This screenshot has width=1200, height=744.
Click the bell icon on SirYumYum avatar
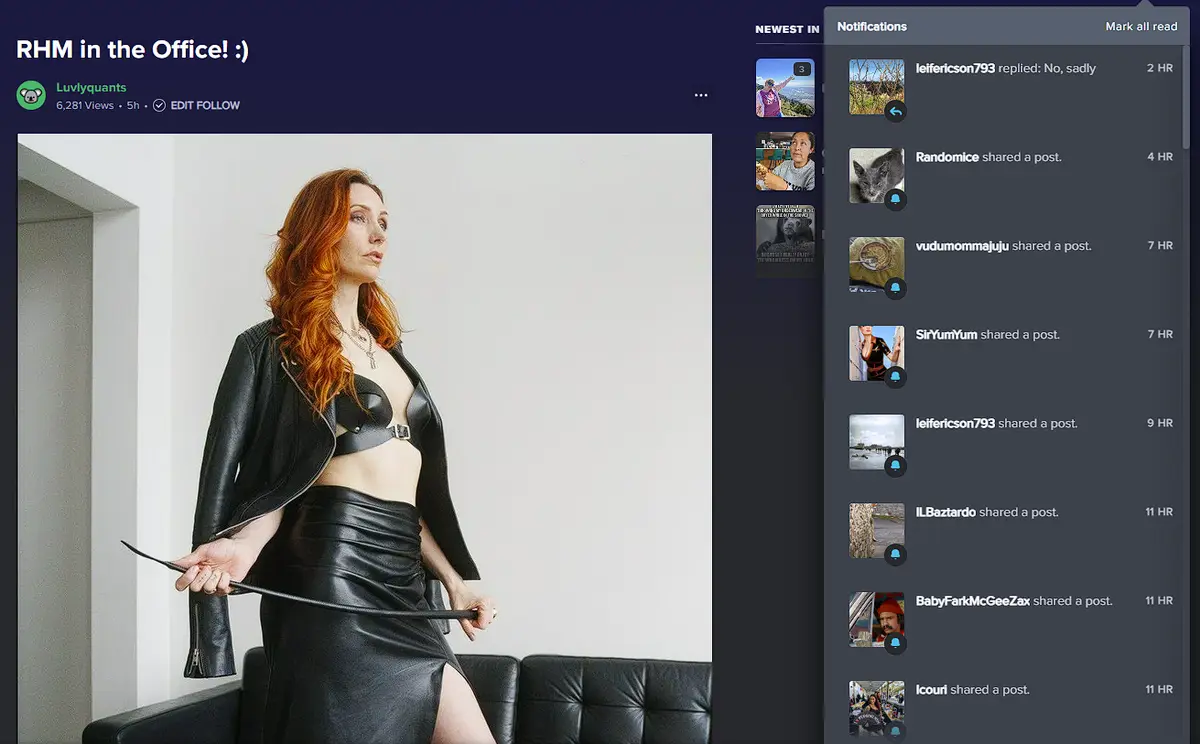(x=895, y=378)
